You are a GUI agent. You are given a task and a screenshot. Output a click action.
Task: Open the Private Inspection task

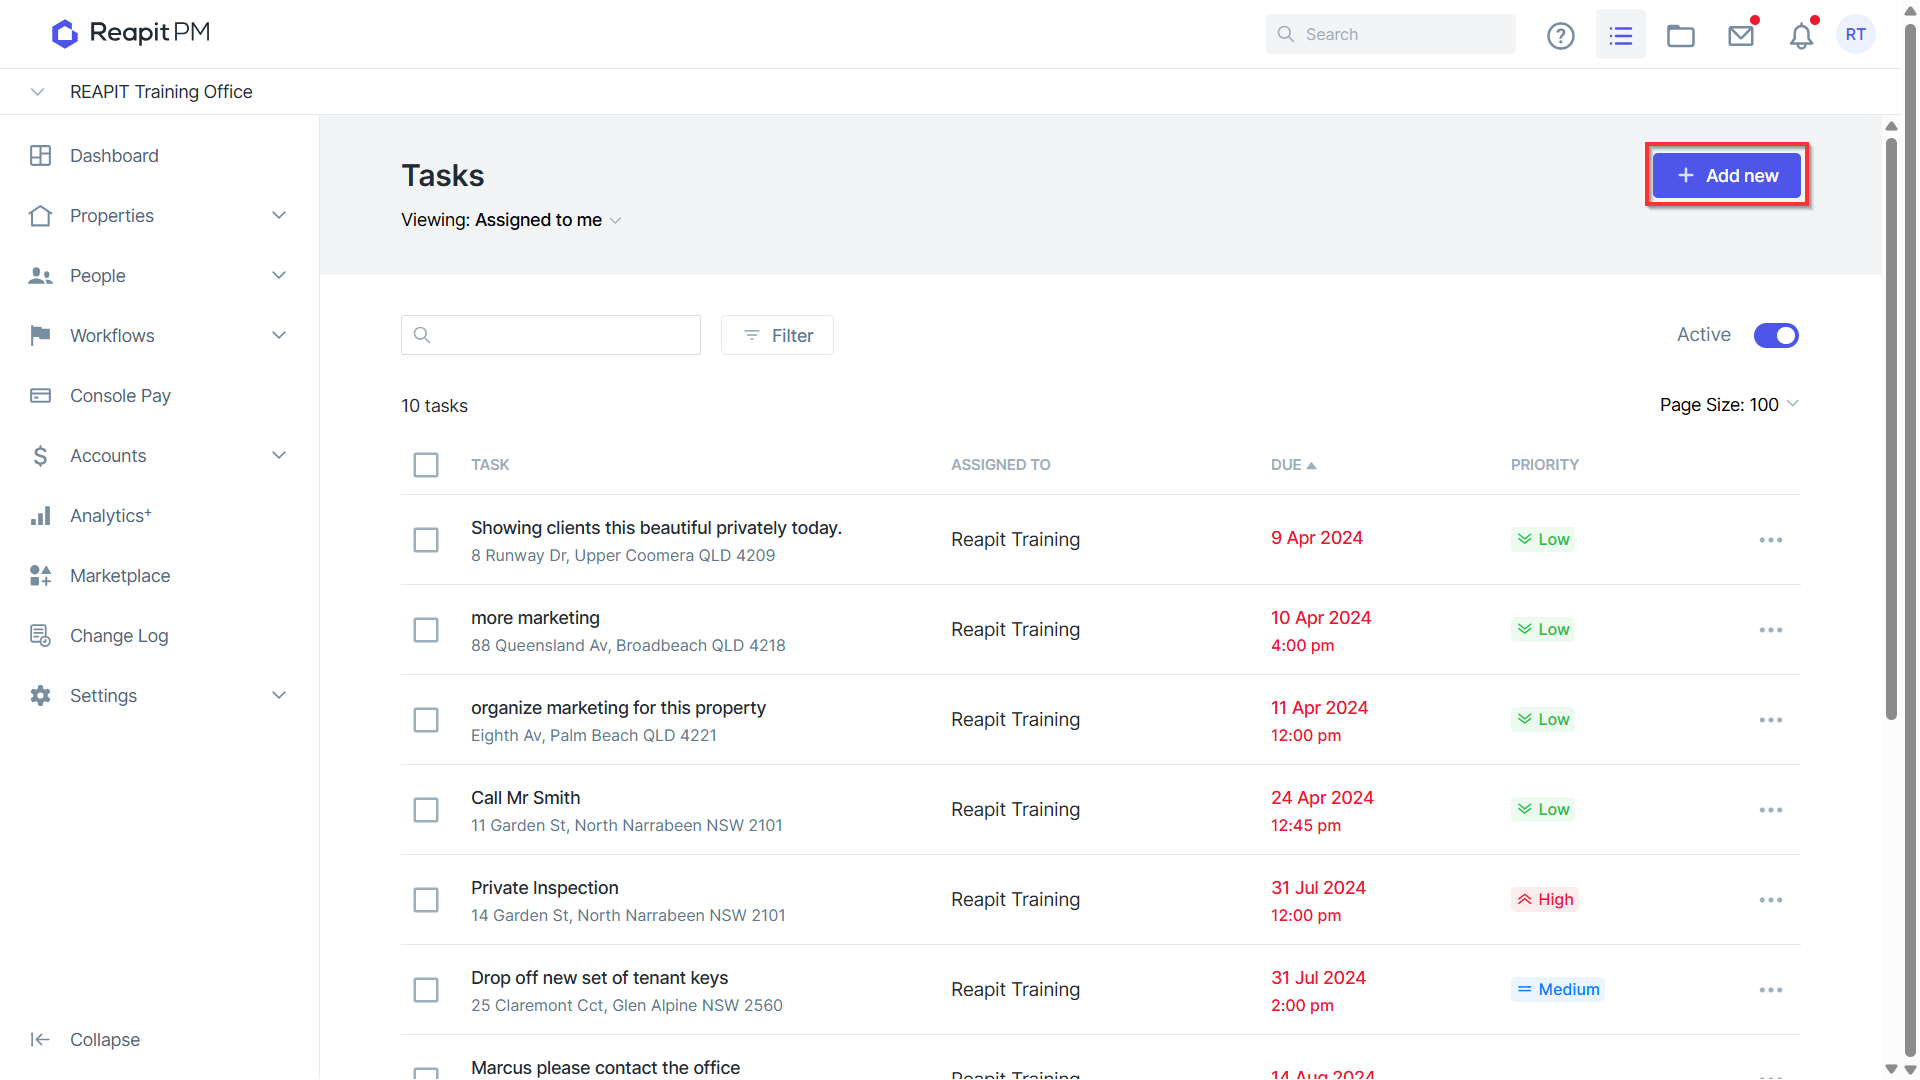click(545, 888)
